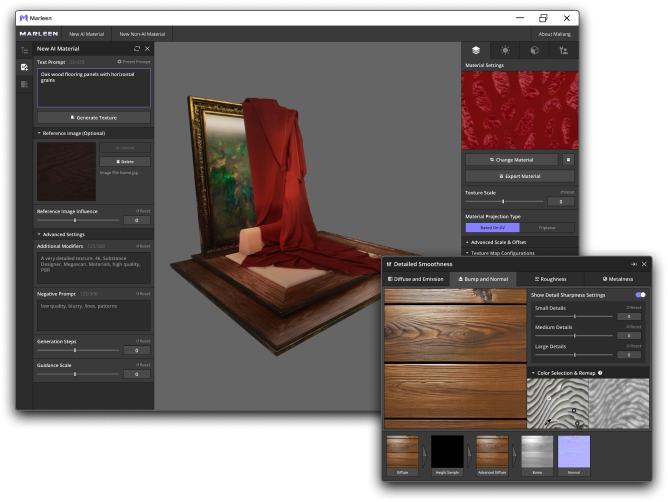Open the About Marleen menu

tap(555, 34)
